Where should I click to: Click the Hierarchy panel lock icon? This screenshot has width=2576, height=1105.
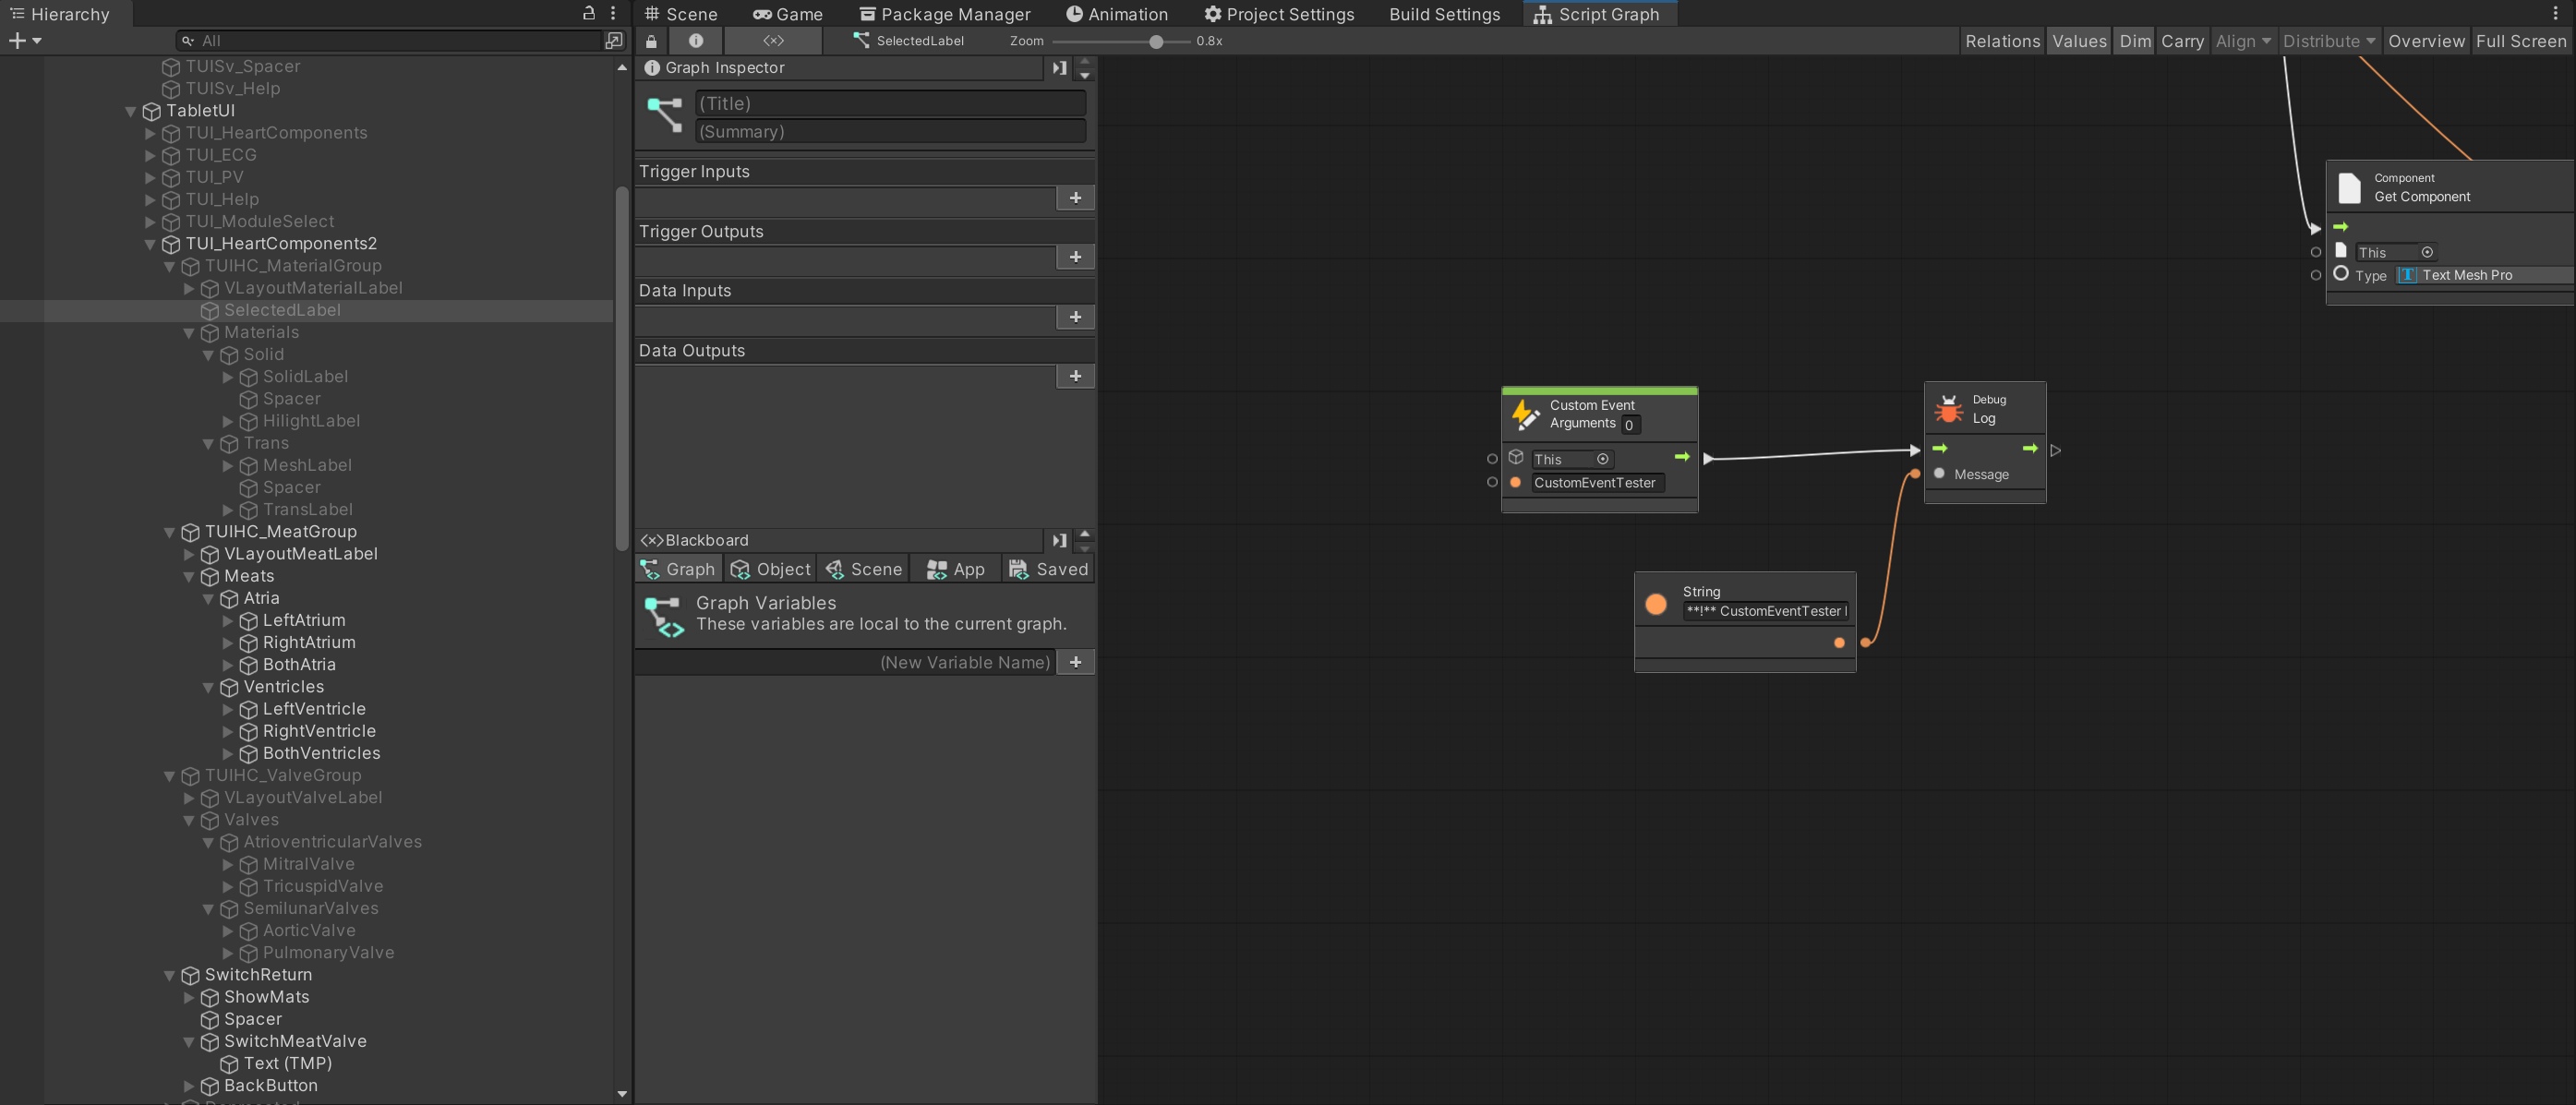pyautogui.click(x=589, y=13)
